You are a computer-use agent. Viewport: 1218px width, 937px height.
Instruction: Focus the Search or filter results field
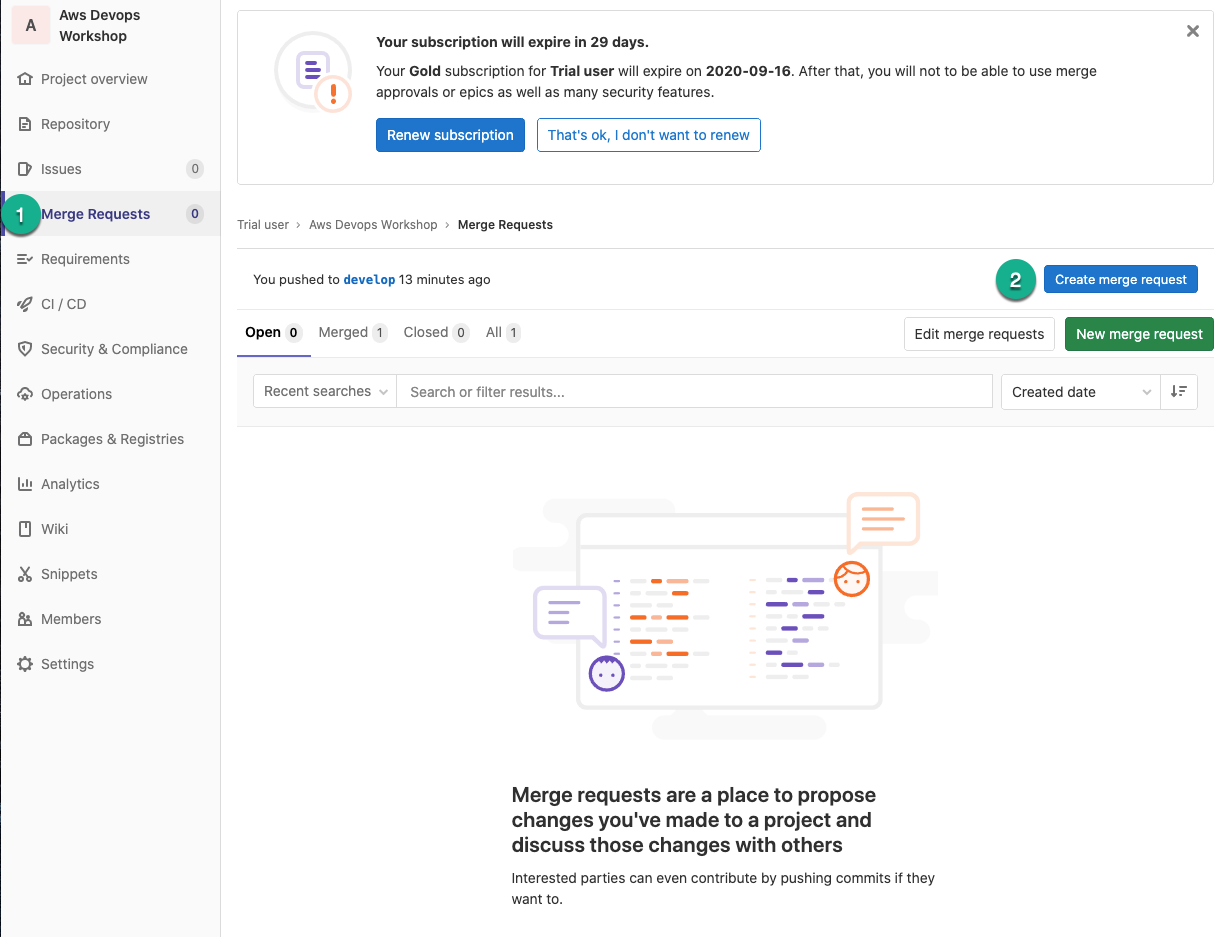694,391
